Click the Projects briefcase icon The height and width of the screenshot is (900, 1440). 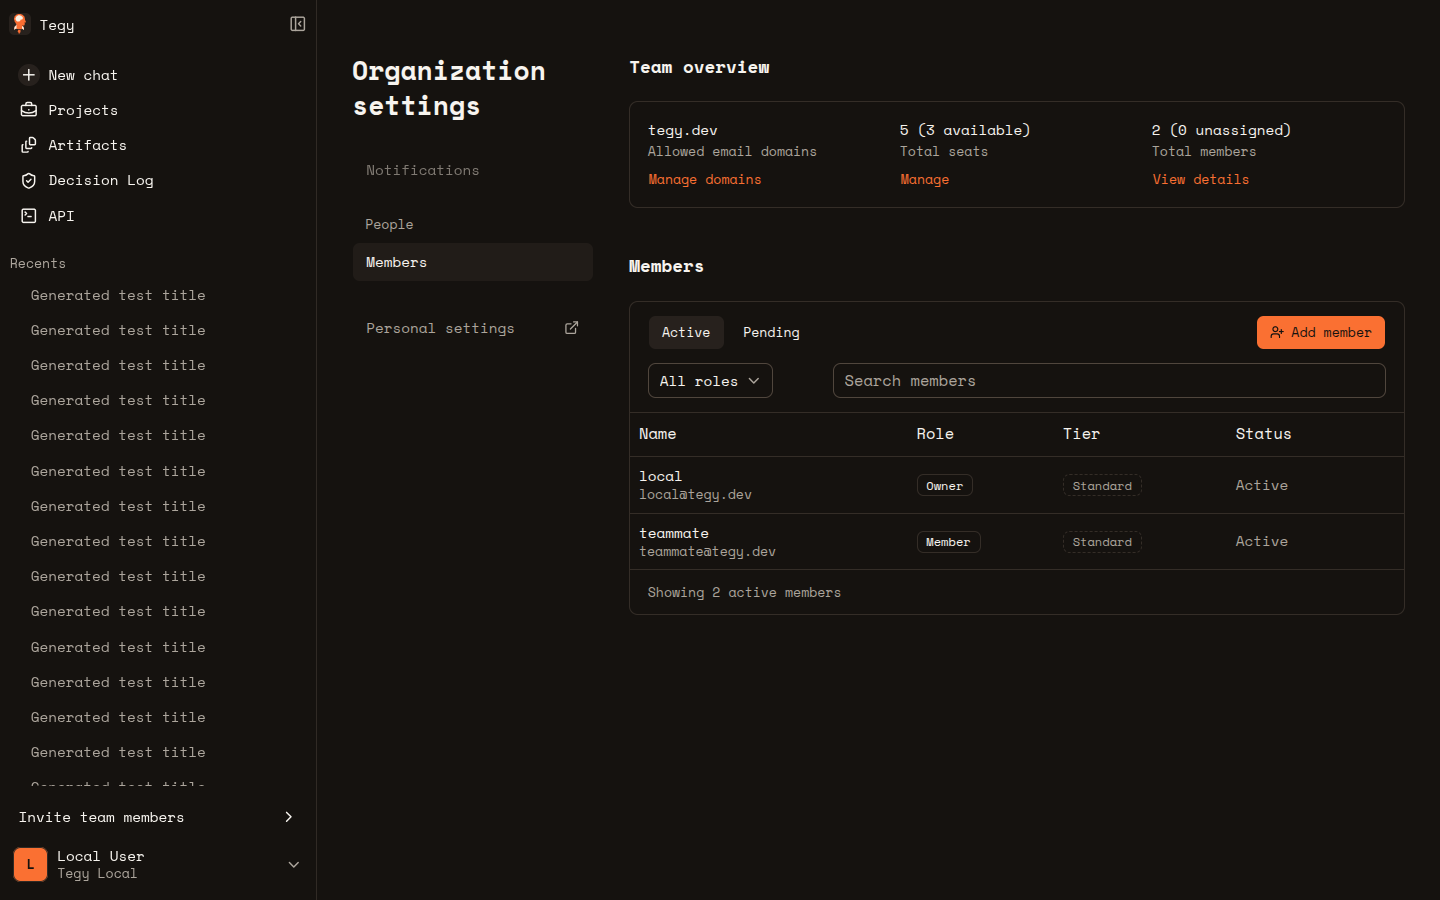tap(29, 110)
